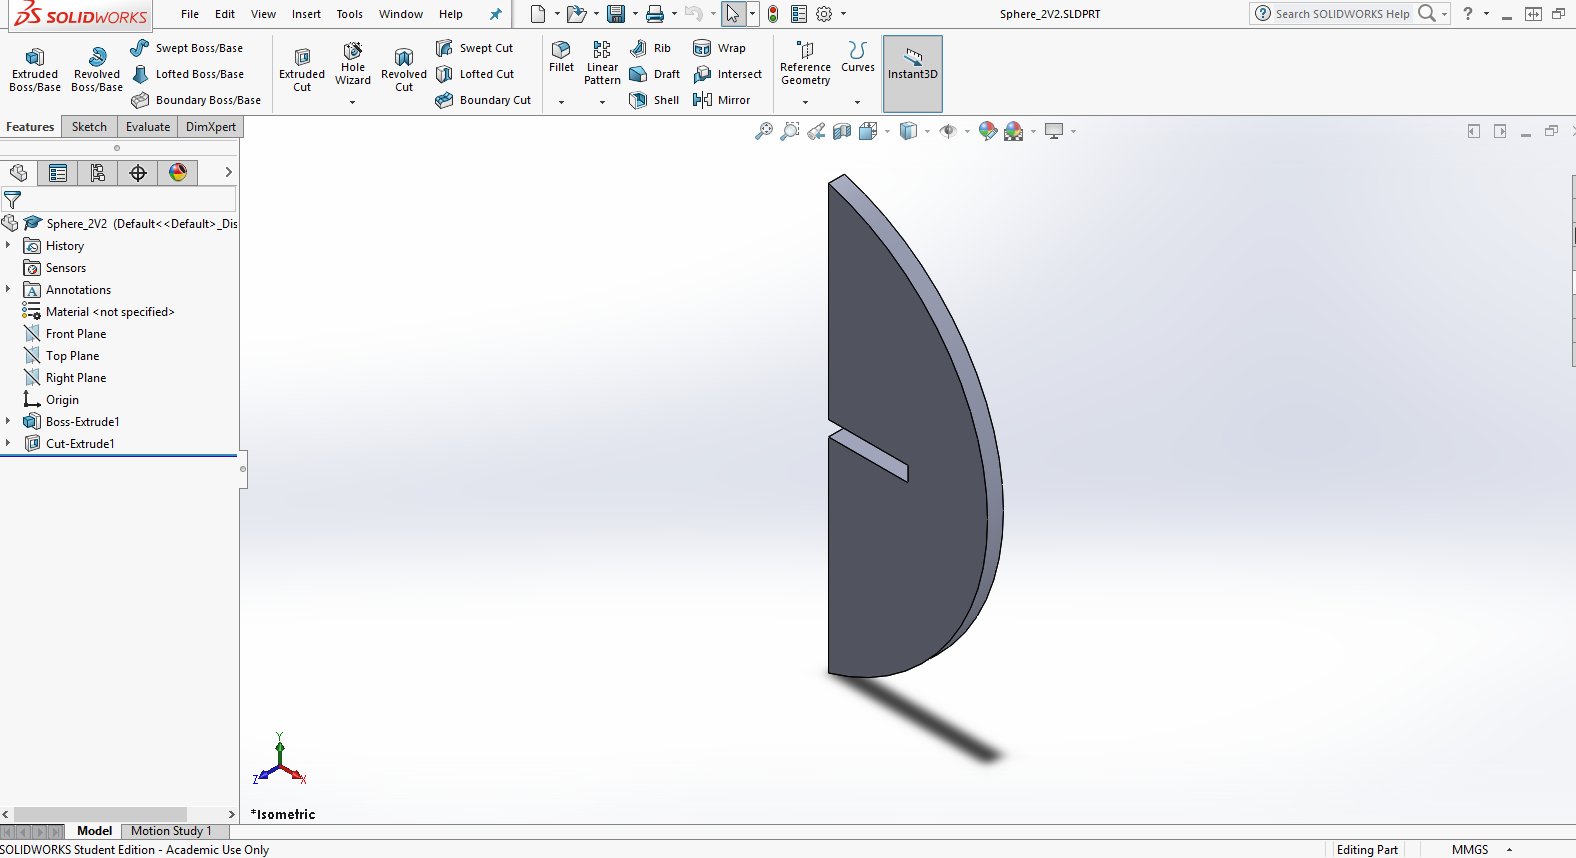Switch to the Evaluate tab

tap(148, 127)
